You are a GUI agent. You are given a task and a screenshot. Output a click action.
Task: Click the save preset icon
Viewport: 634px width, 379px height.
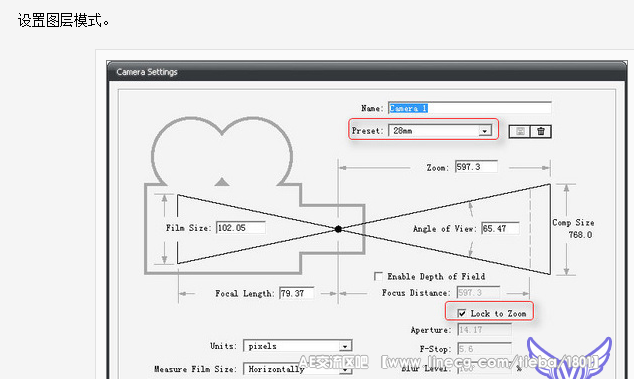(x=520, y=131)
